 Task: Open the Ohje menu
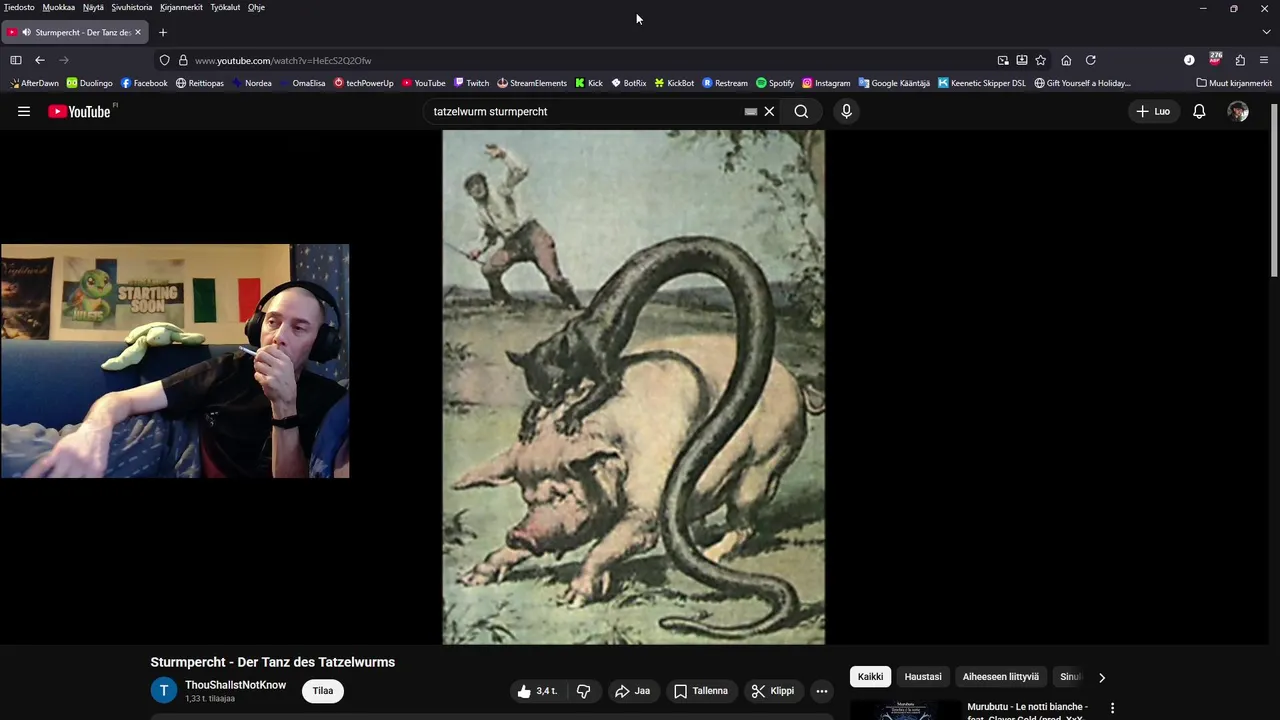(256, 7)
